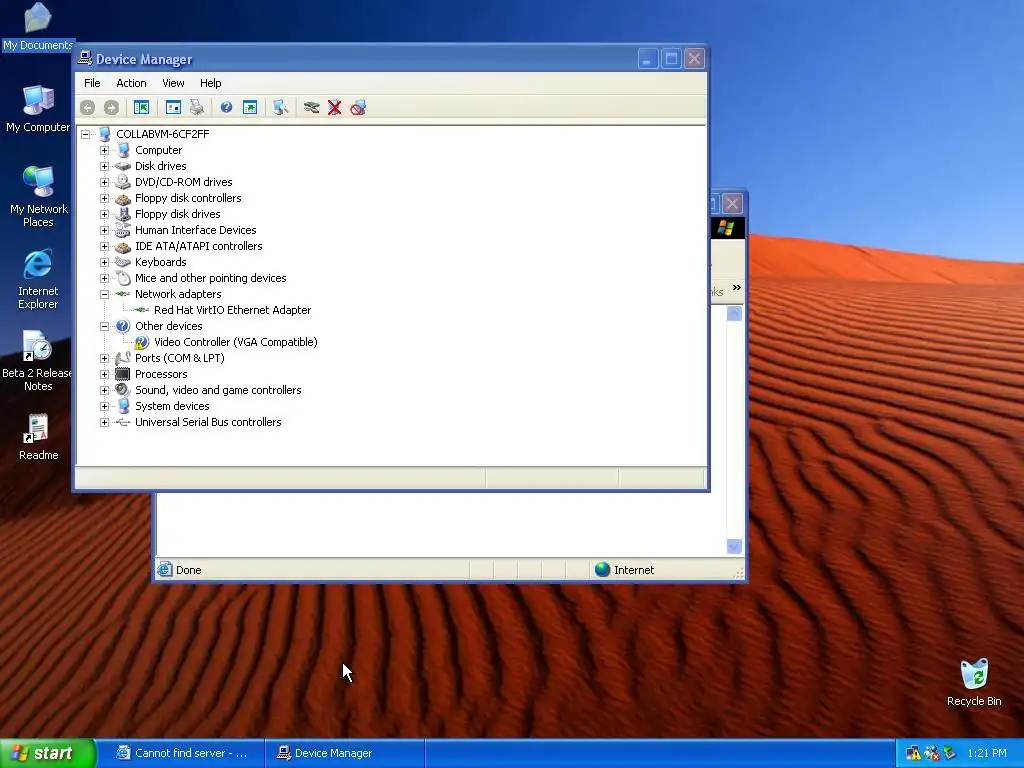The width and height of the screenshot is (1024, 768).
Task: Click the Update Driver toolbar icon
Action: point(312,107)
